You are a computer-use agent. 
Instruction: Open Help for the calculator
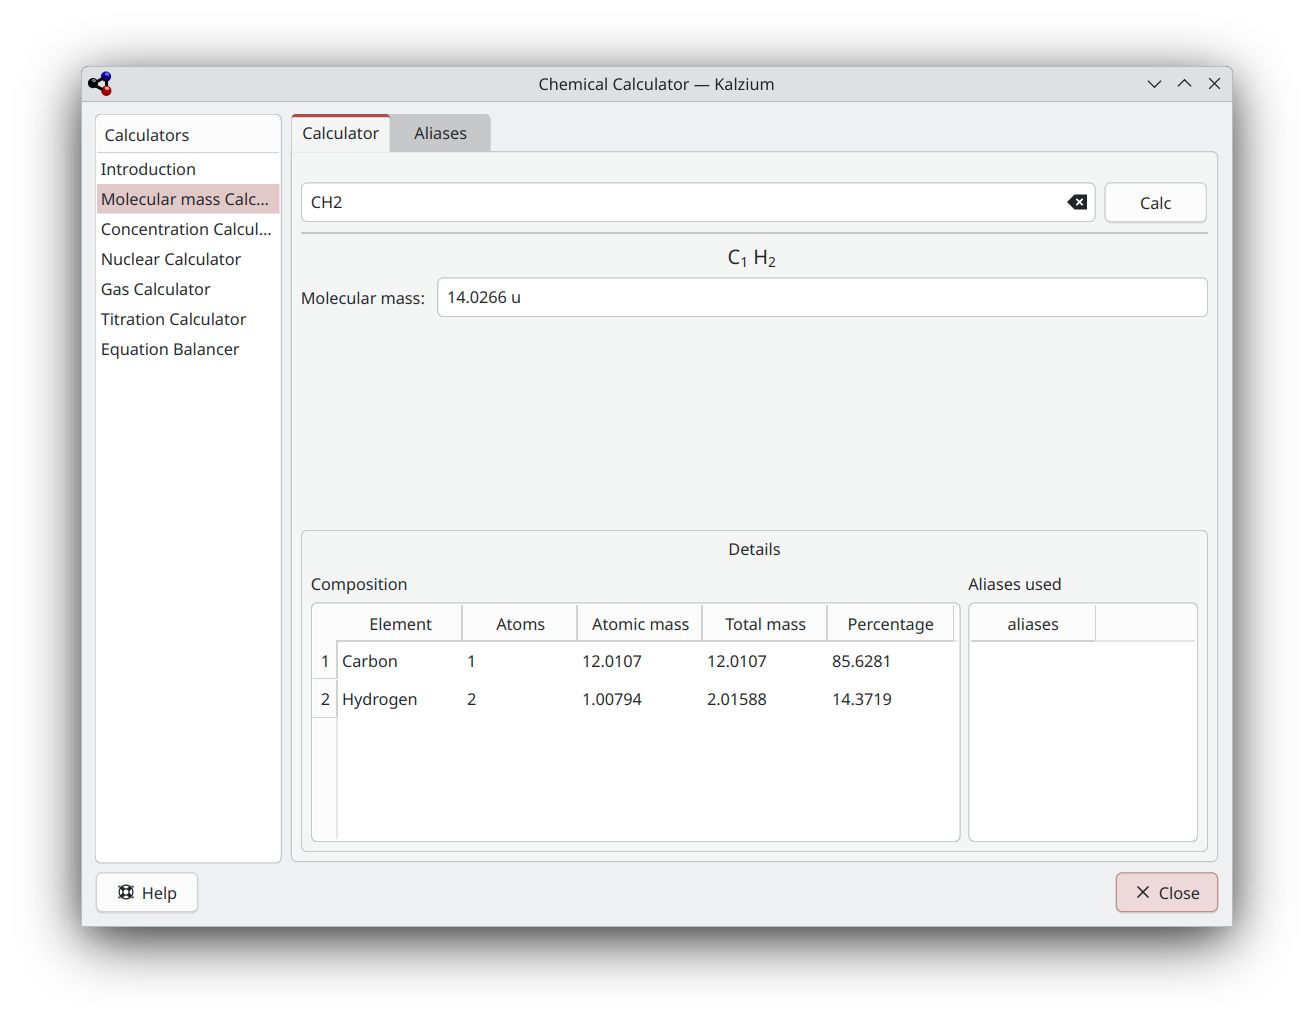point(147,893)
